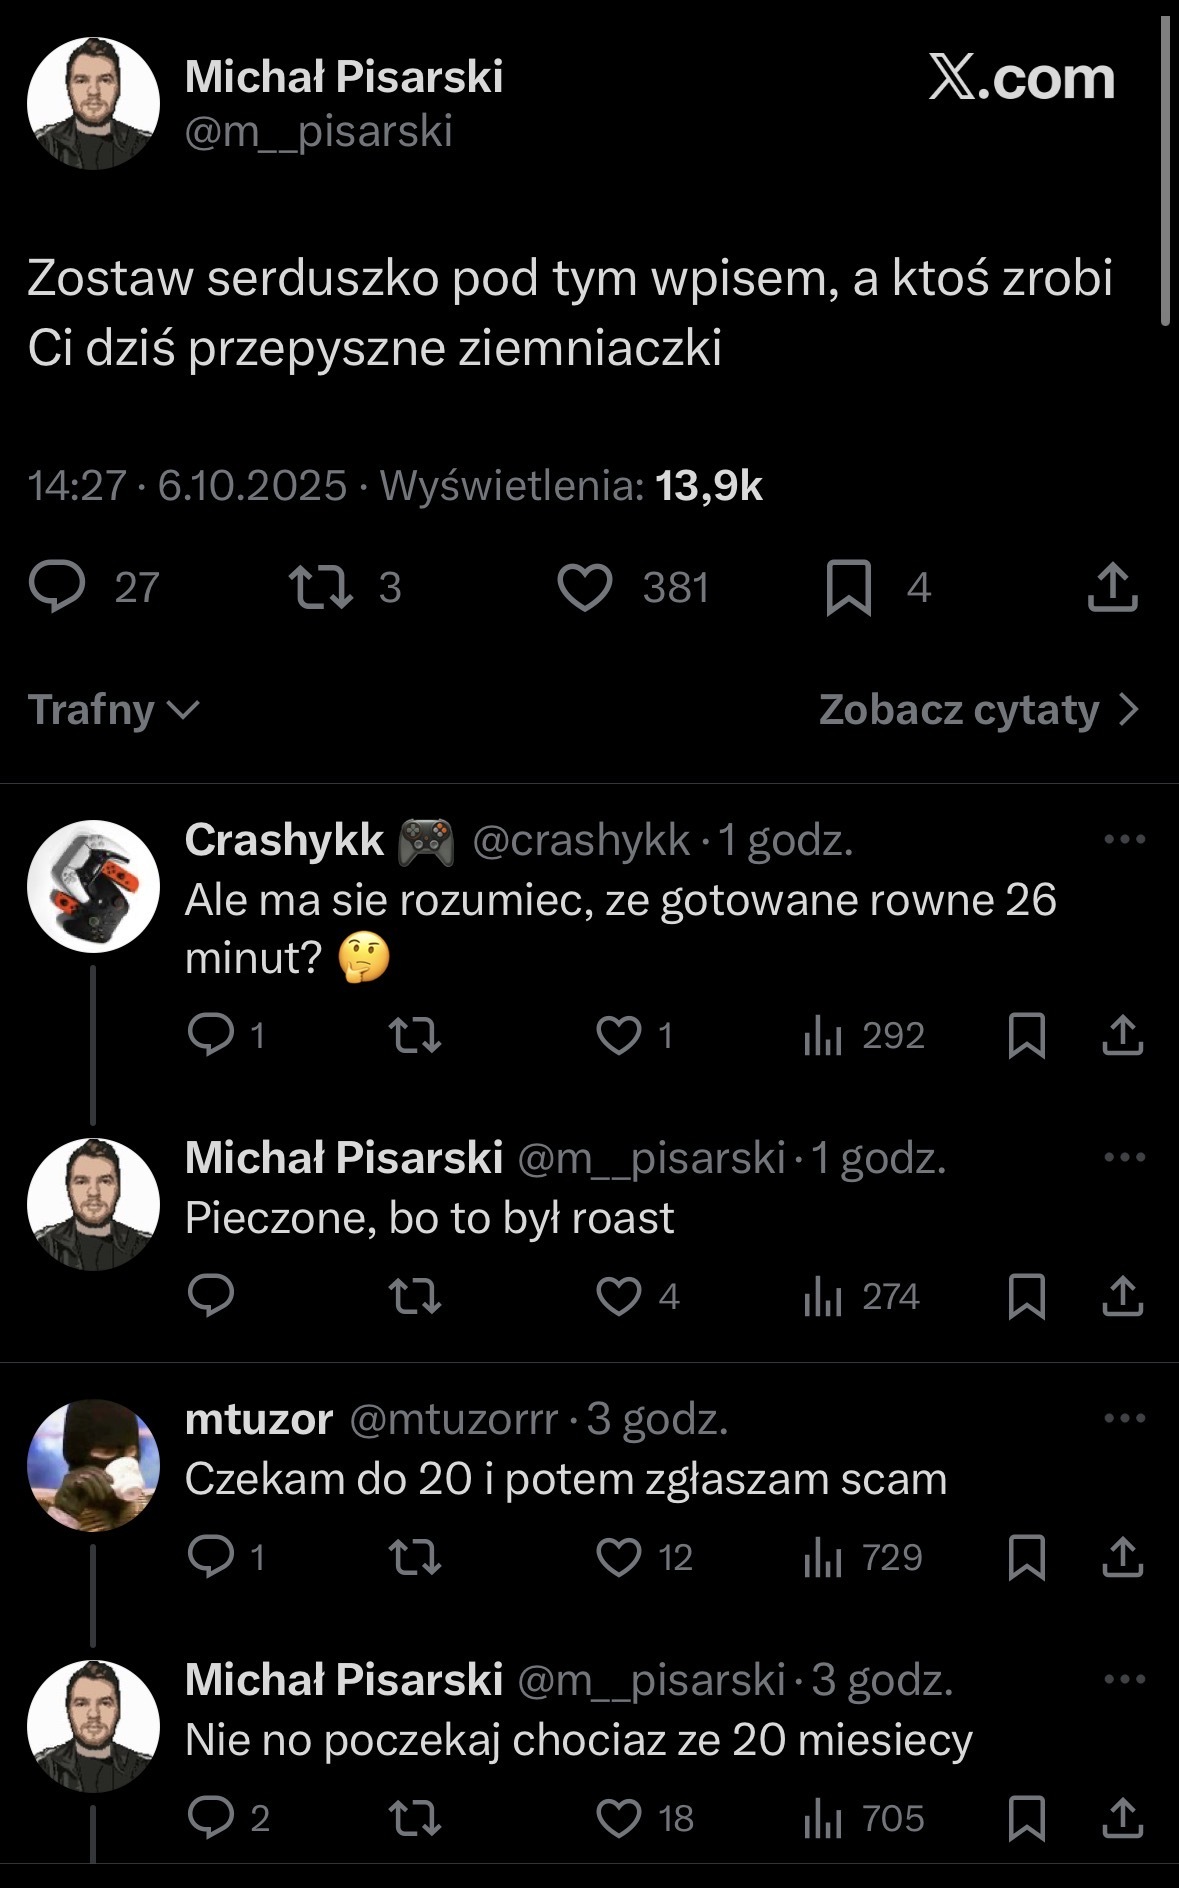Viewport: 1179px width, 1888px height.
Task: Like the 'Pieczone, bo to był roast' reply
Action: [x=619, y=1296]
